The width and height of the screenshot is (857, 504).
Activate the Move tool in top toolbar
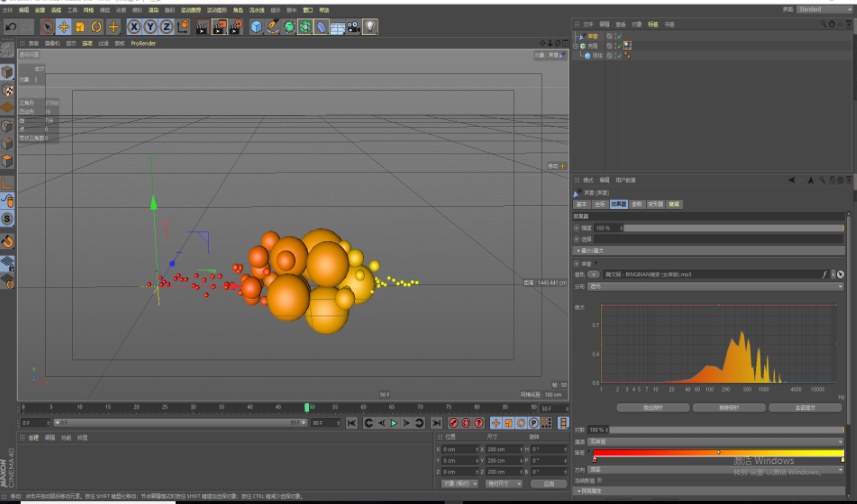63,26
